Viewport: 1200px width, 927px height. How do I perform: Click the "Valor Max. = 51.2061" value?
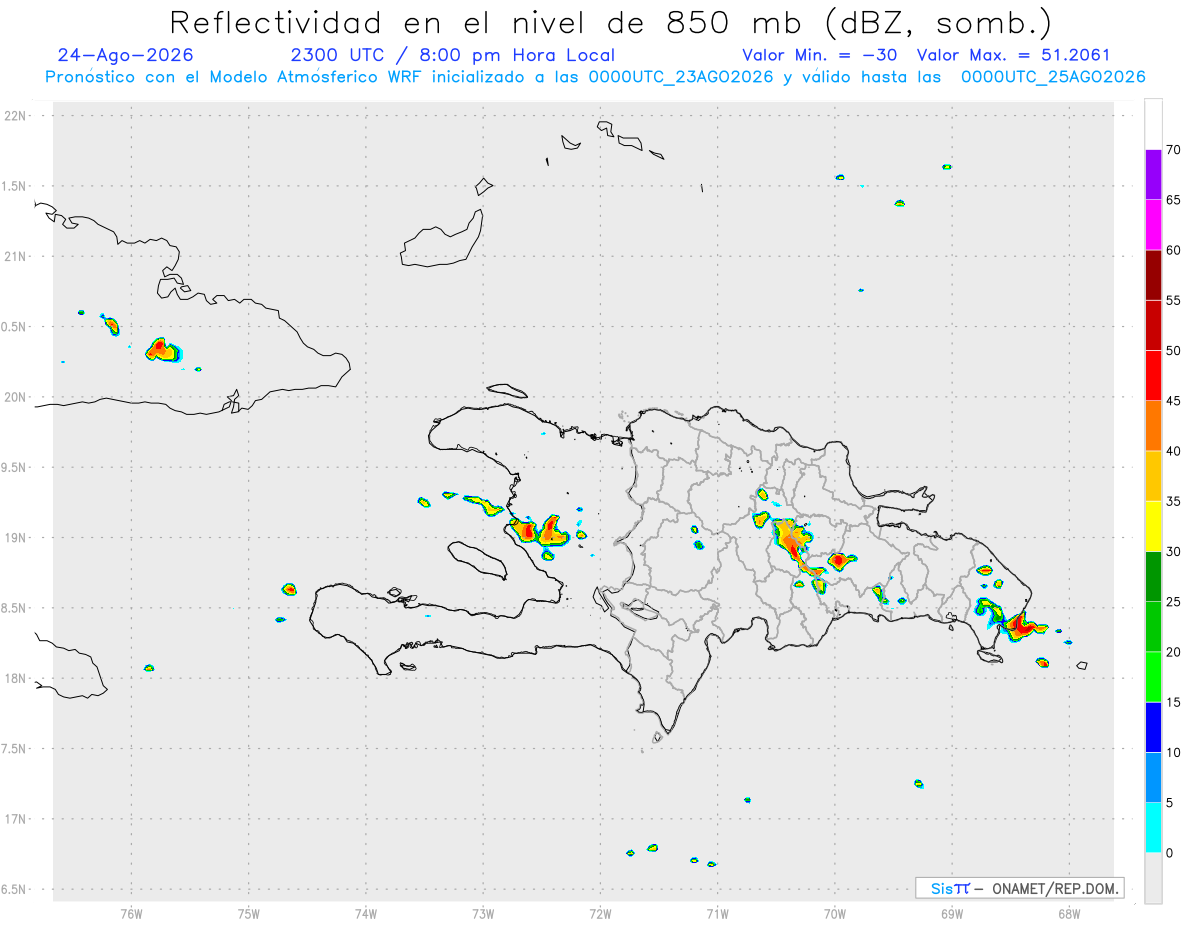click(x=1013, y=55)
